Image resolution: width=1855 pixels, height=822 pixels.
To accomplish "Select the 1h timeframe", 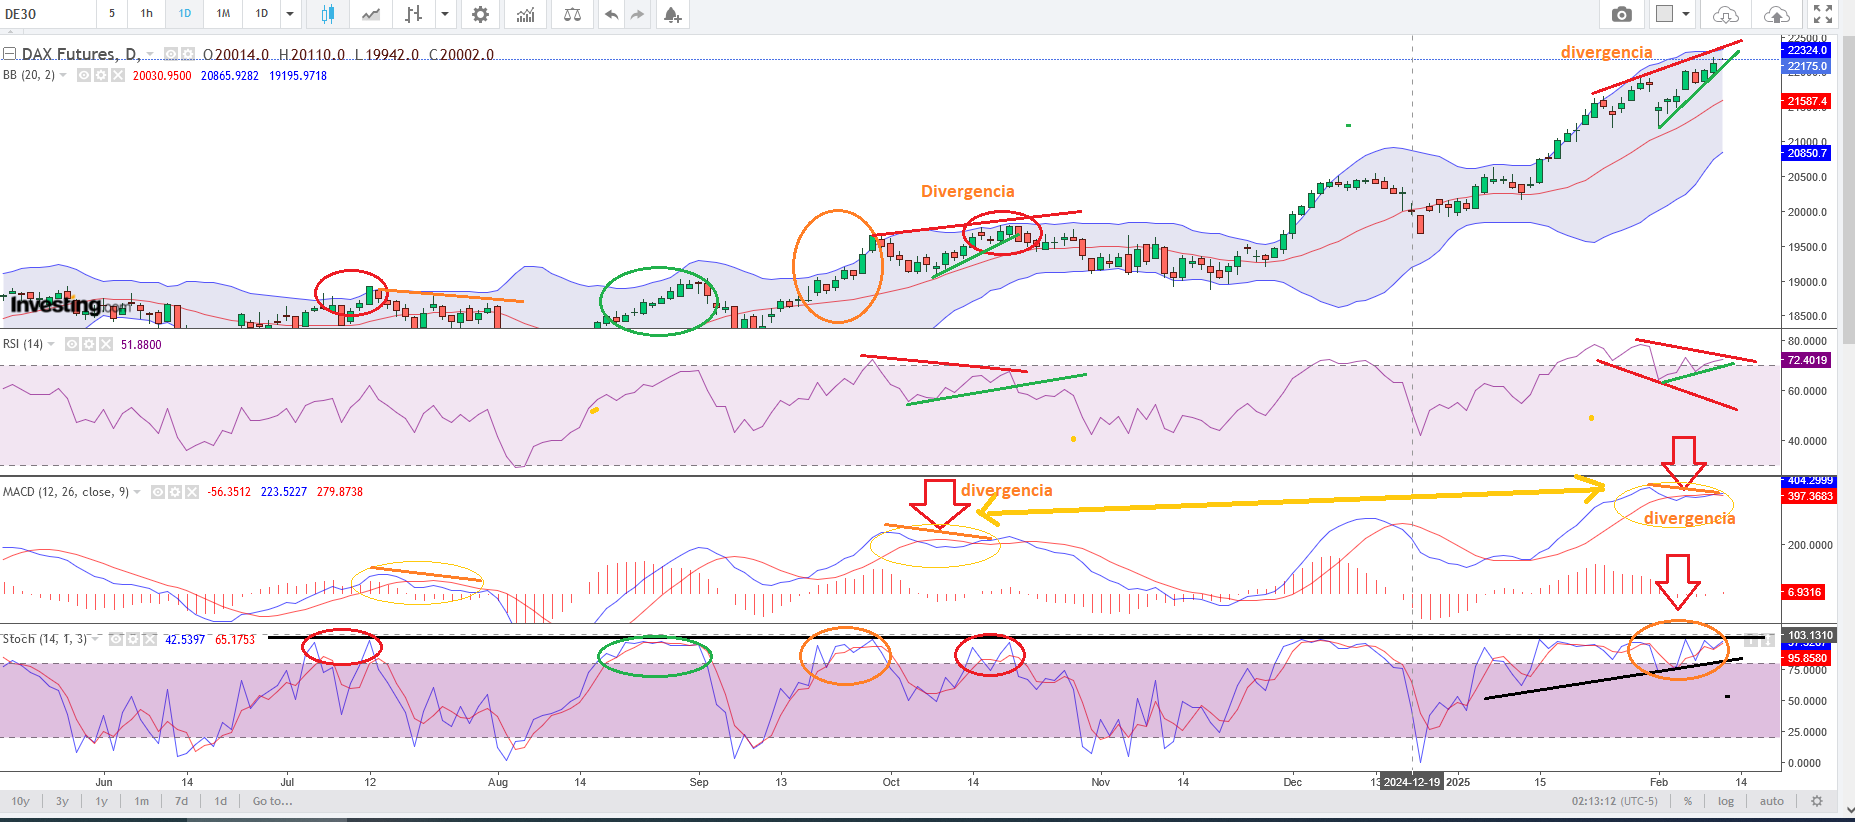I will point(147,14).
